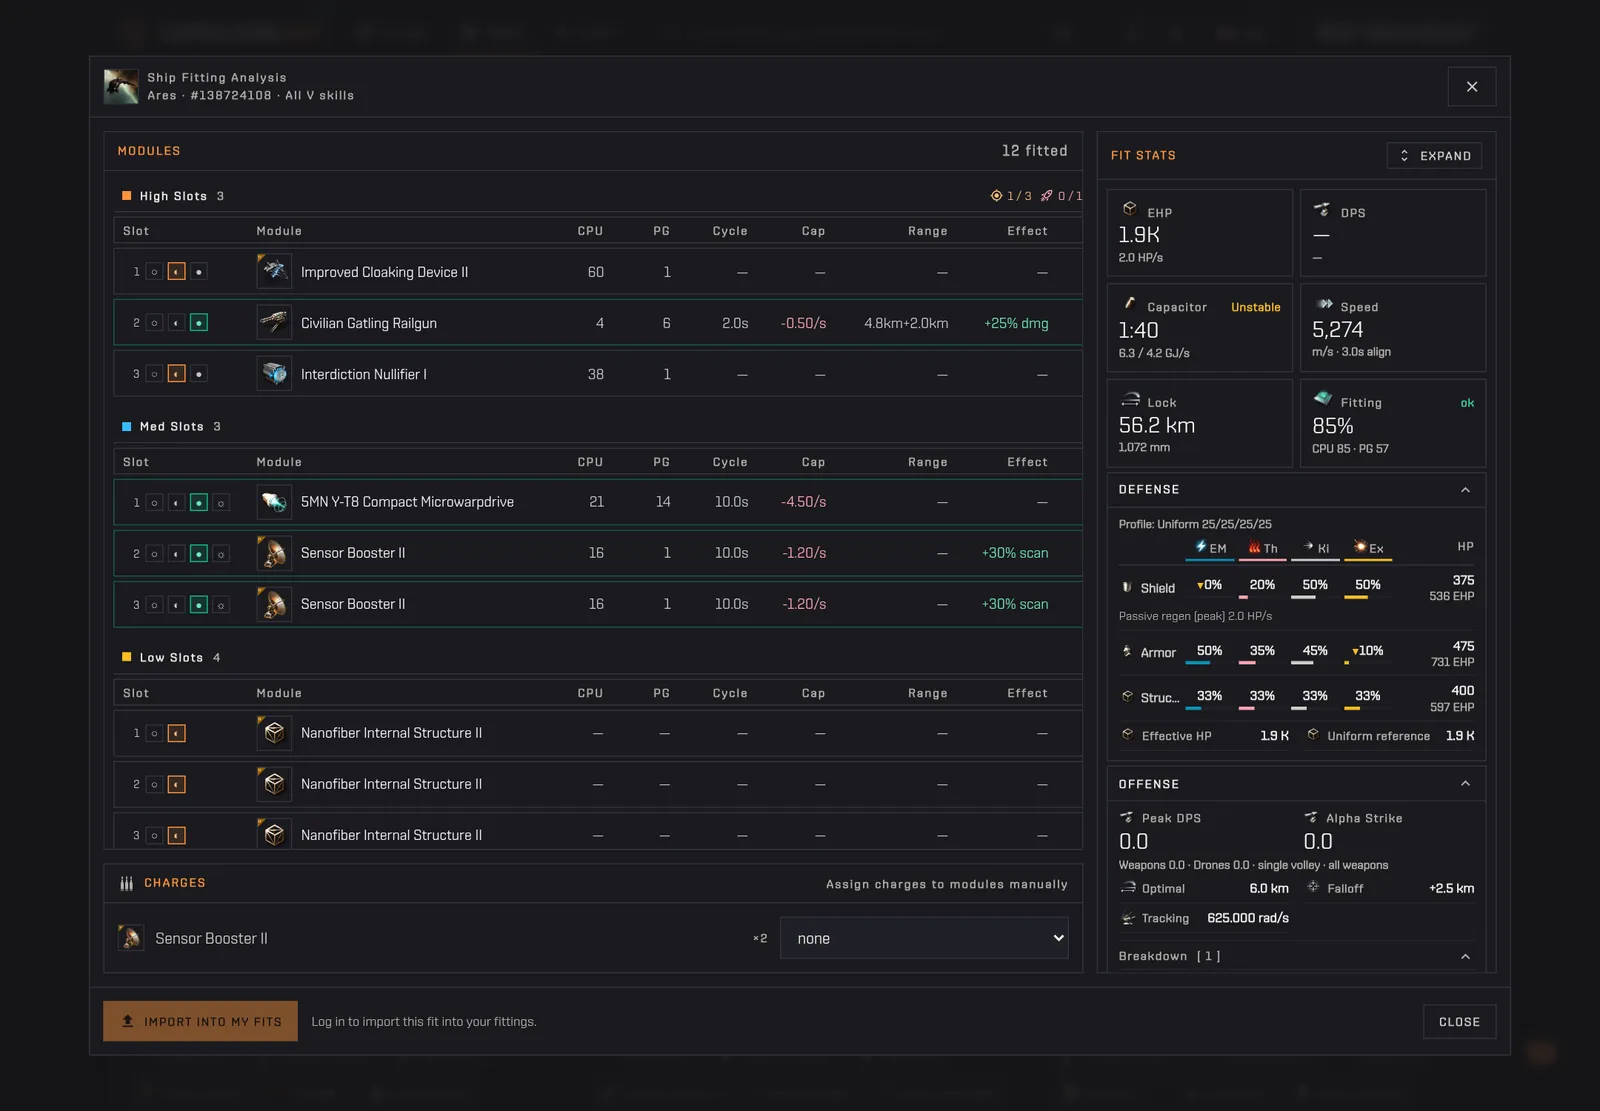Set Improved Cloaking Device II to active state

tap(199, 272)
